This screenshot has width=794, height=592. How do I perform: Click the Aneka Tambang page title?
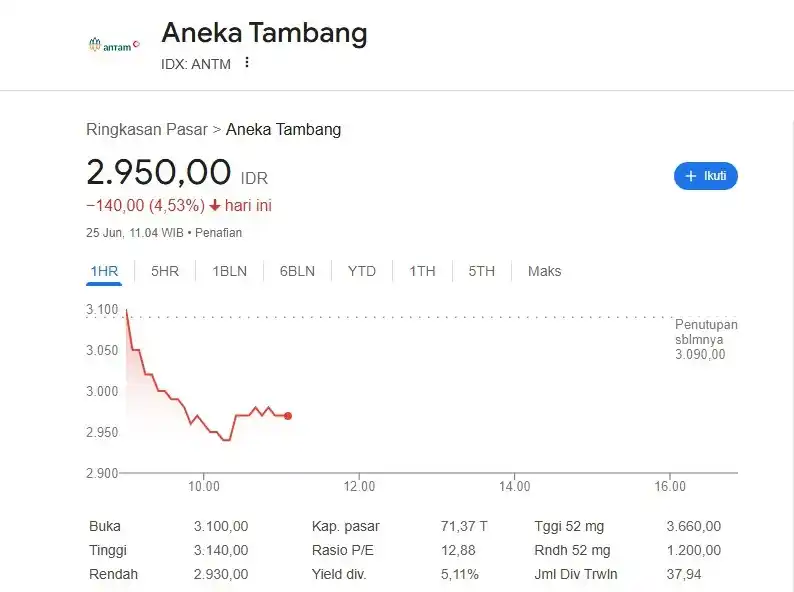coord(264,33)
